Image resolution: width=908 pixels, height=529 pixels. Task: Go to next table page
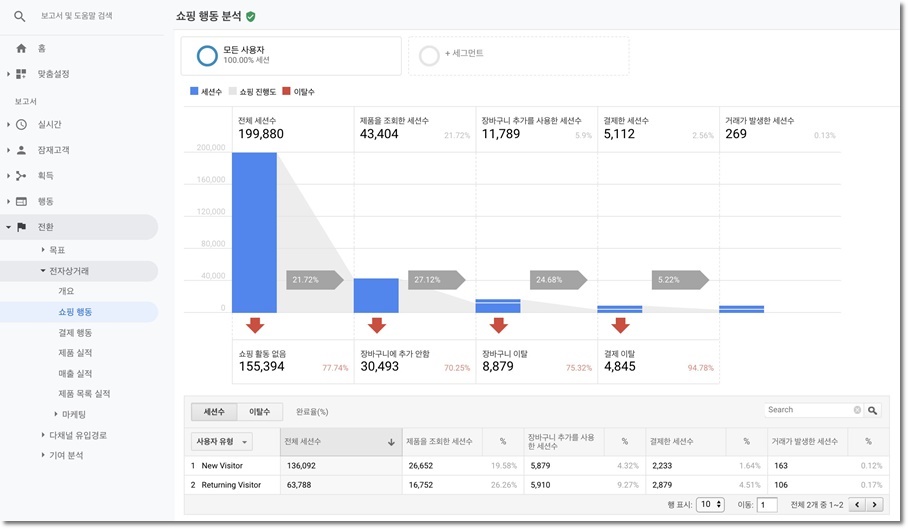874,505
